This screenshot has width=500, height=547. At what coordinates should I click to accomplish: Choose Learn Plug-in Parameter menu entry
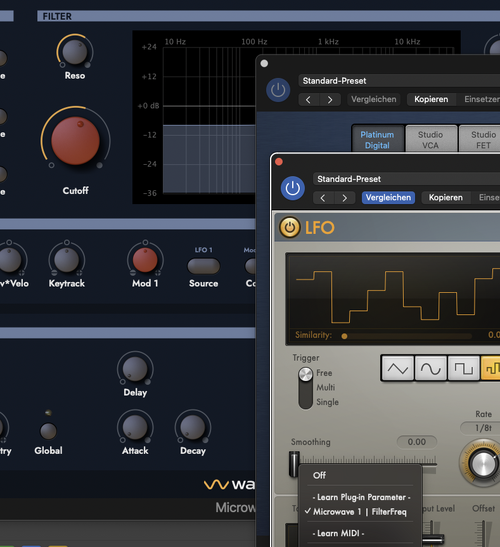(360, 497)
